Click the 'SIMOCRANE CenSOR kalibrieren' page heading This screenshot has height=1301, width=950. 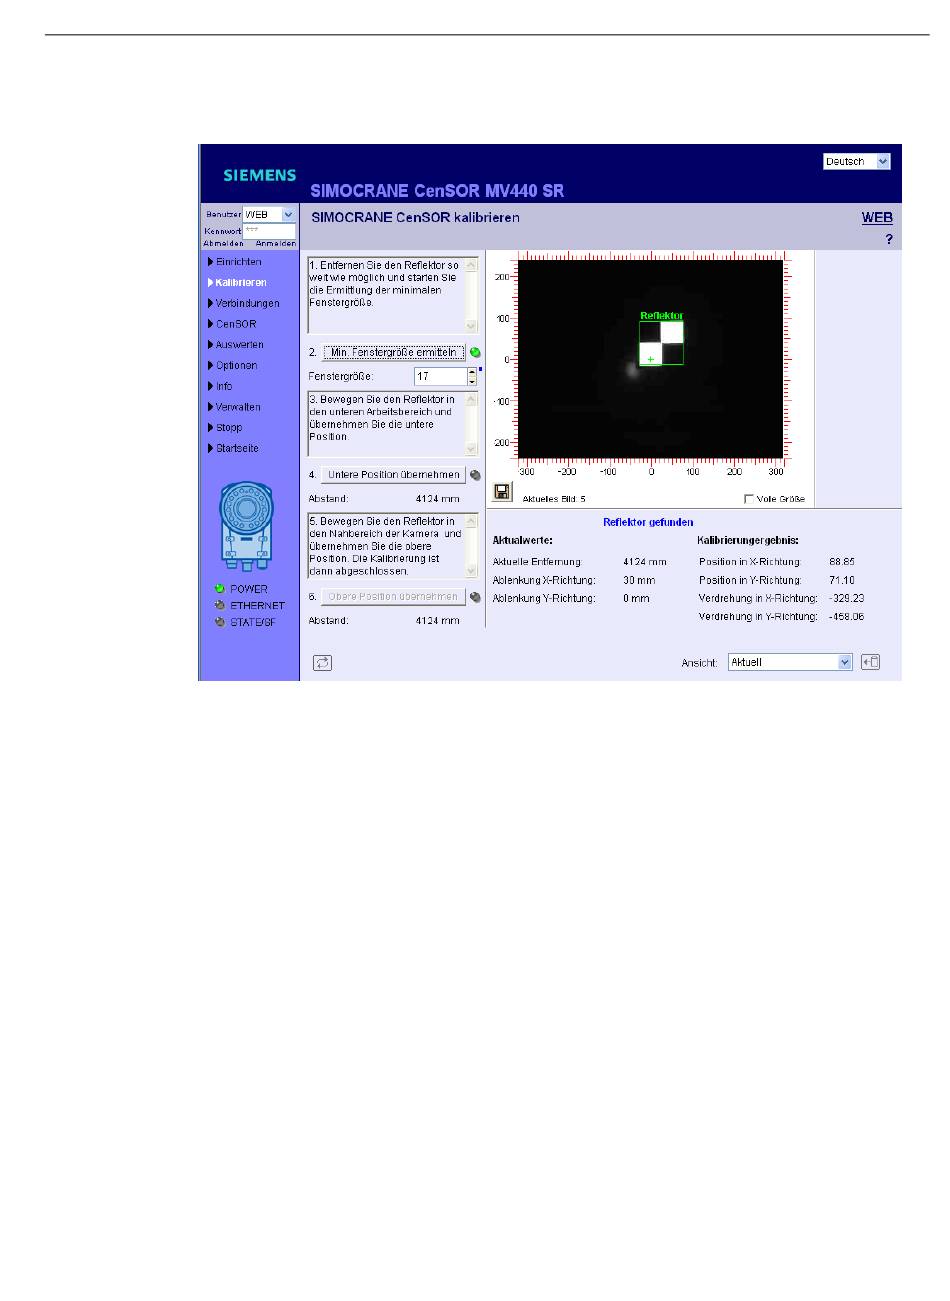coord(416,217)
